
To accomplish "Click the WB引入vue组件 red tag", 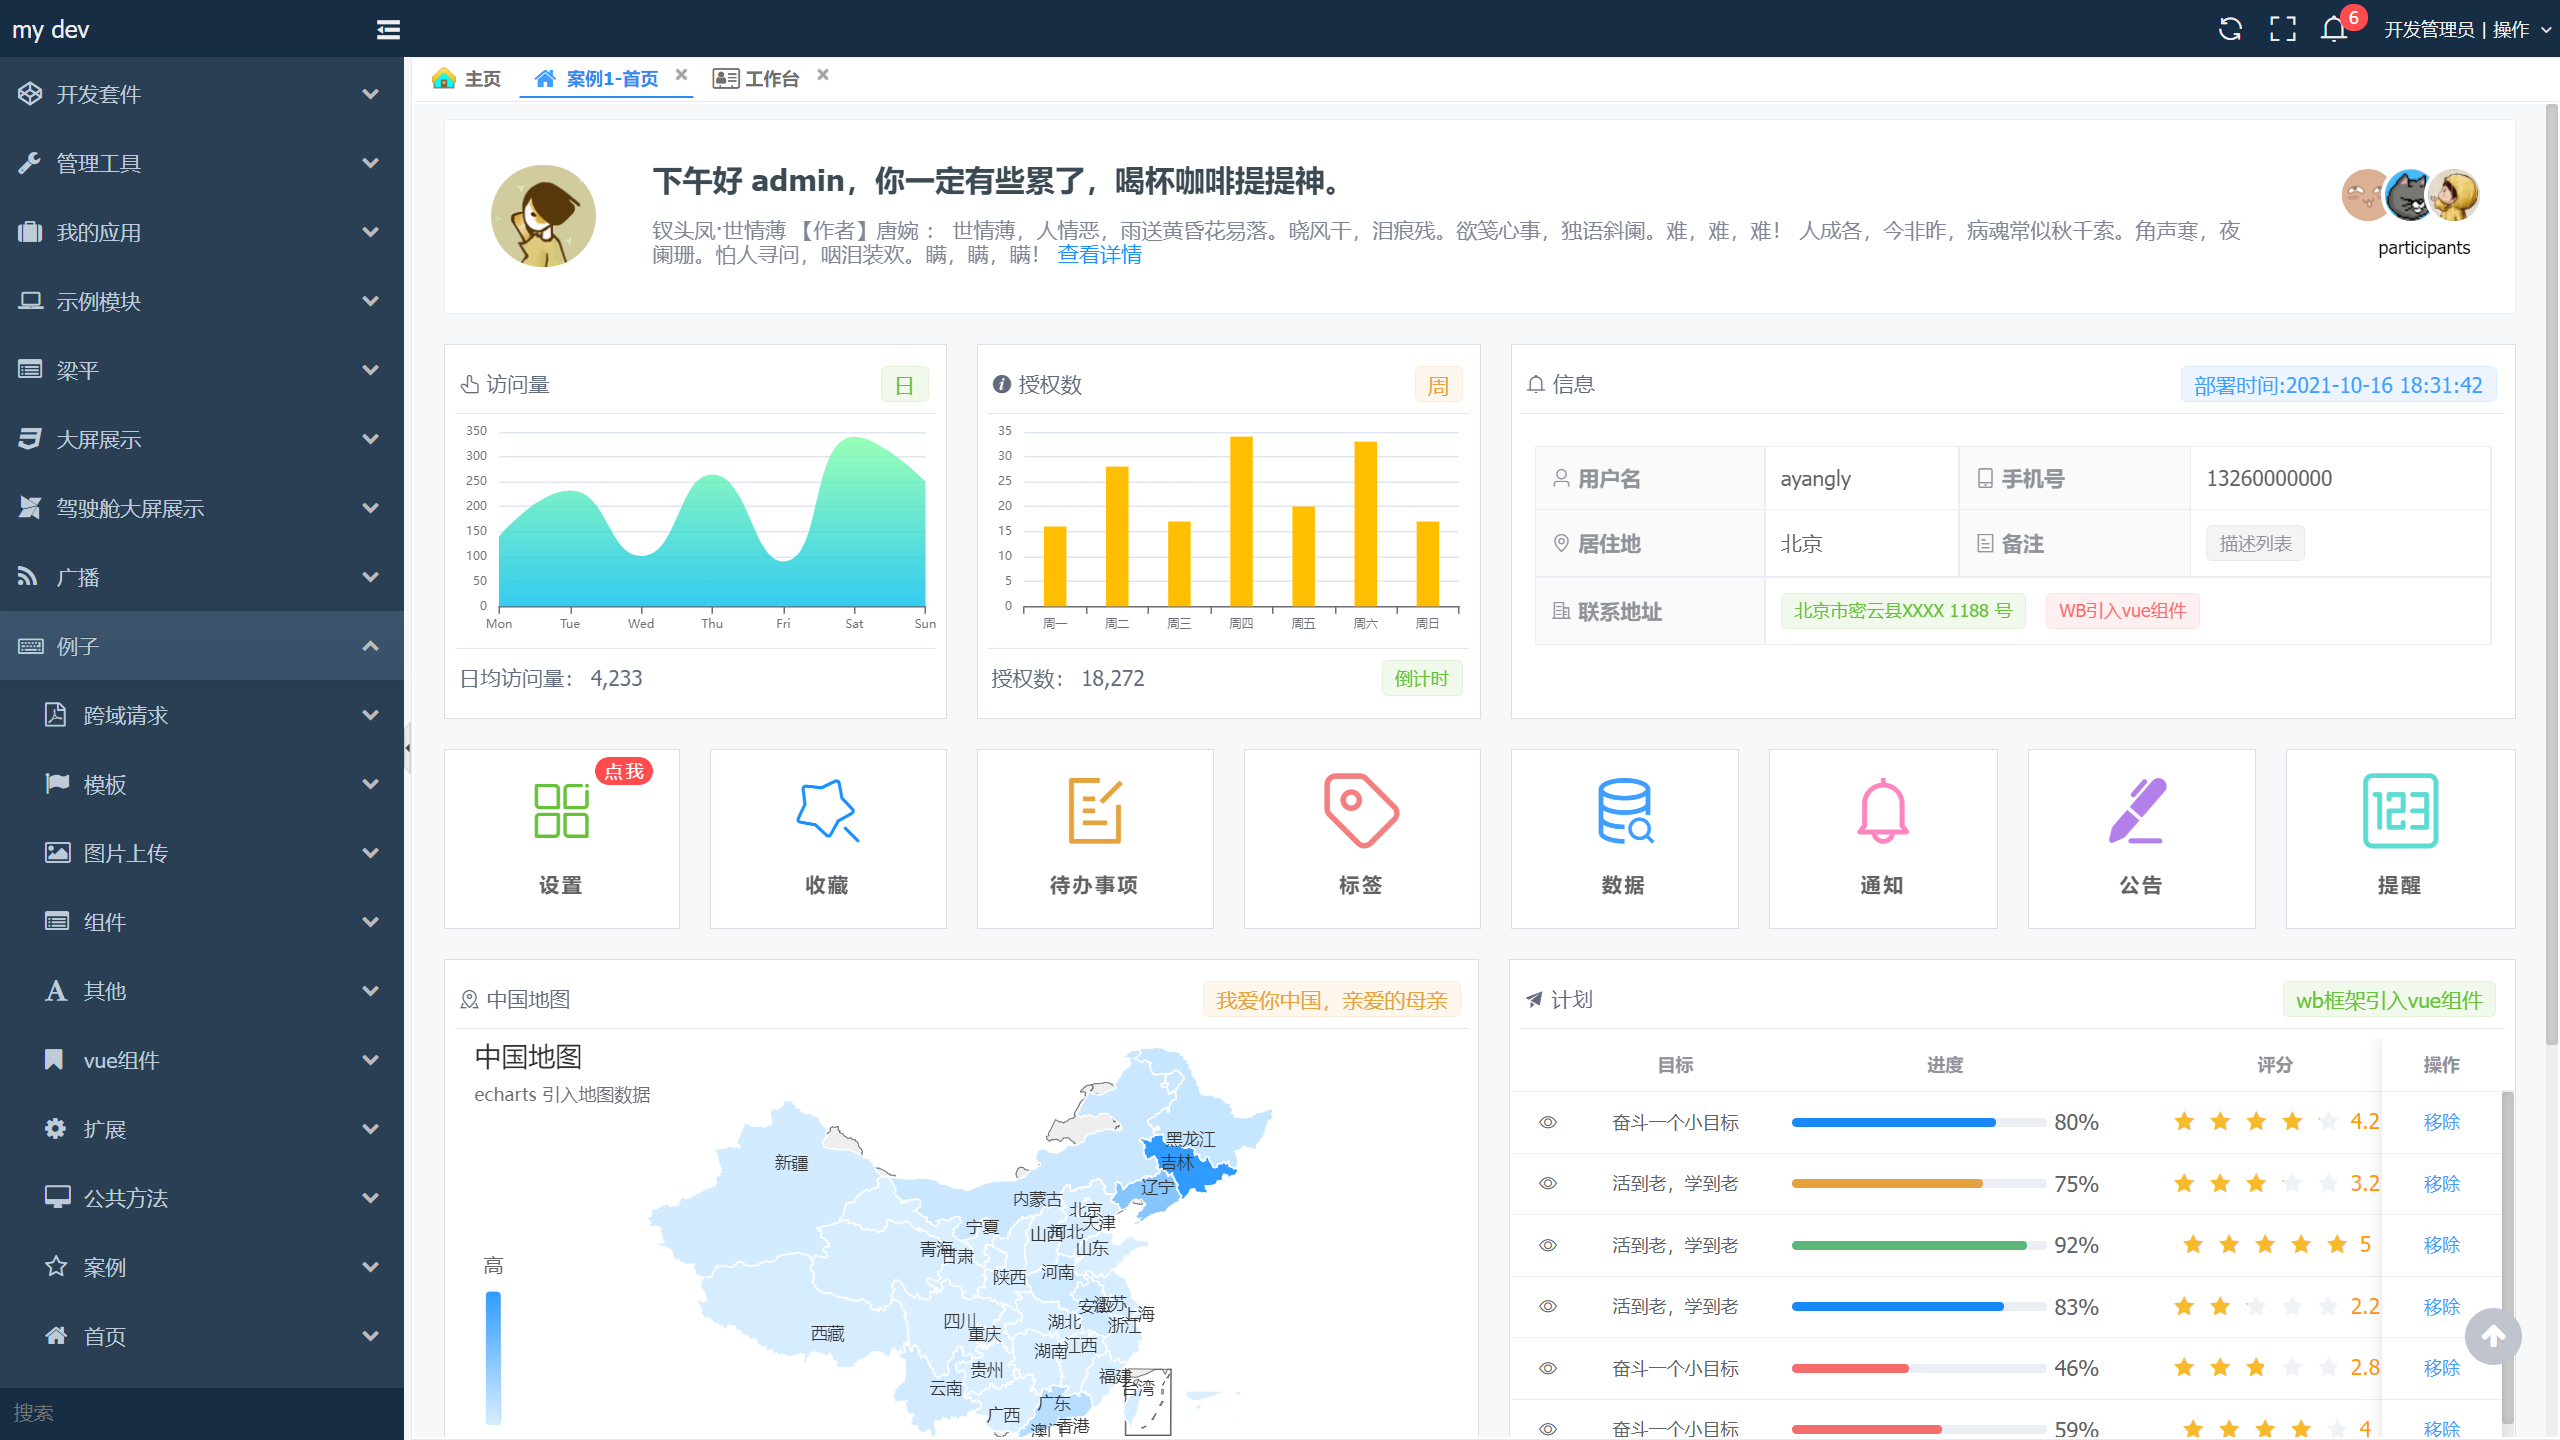I will (x=2122, y=611).
